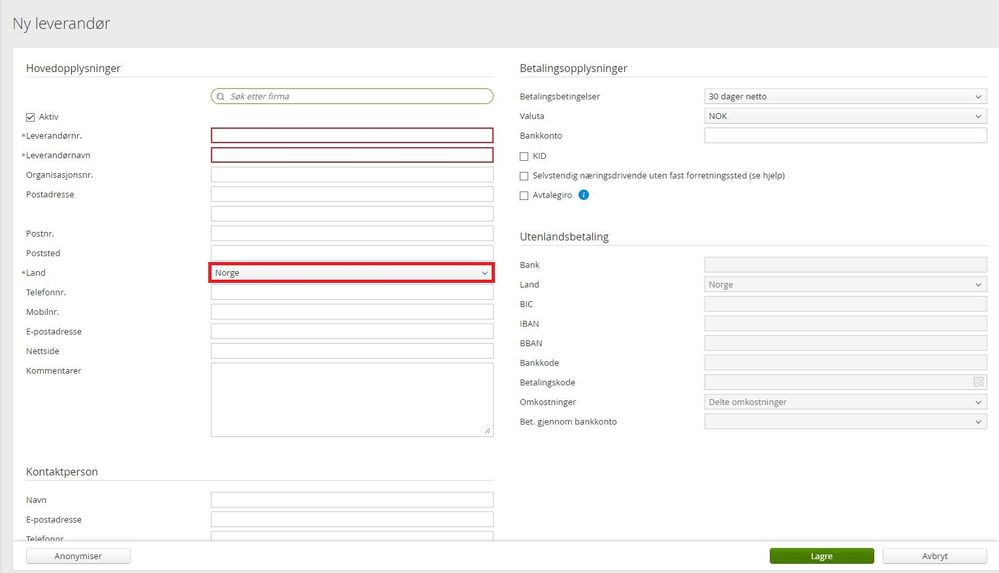Click into the Leverandørnavn field

tap(351, 155)
